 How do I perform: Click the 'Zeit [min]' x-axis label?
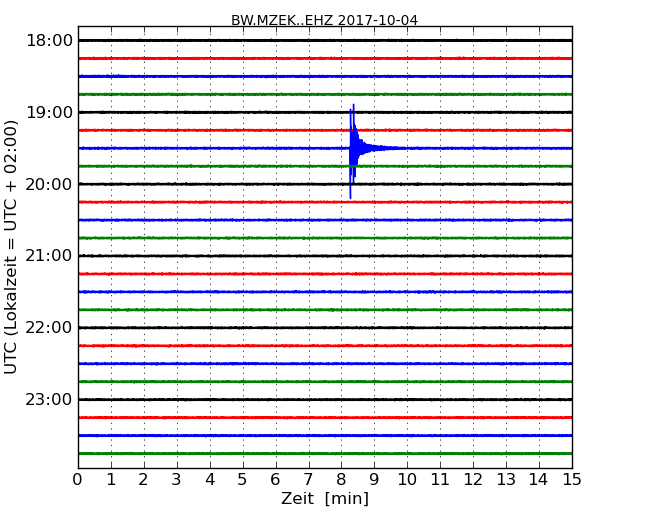click(324, 499)
